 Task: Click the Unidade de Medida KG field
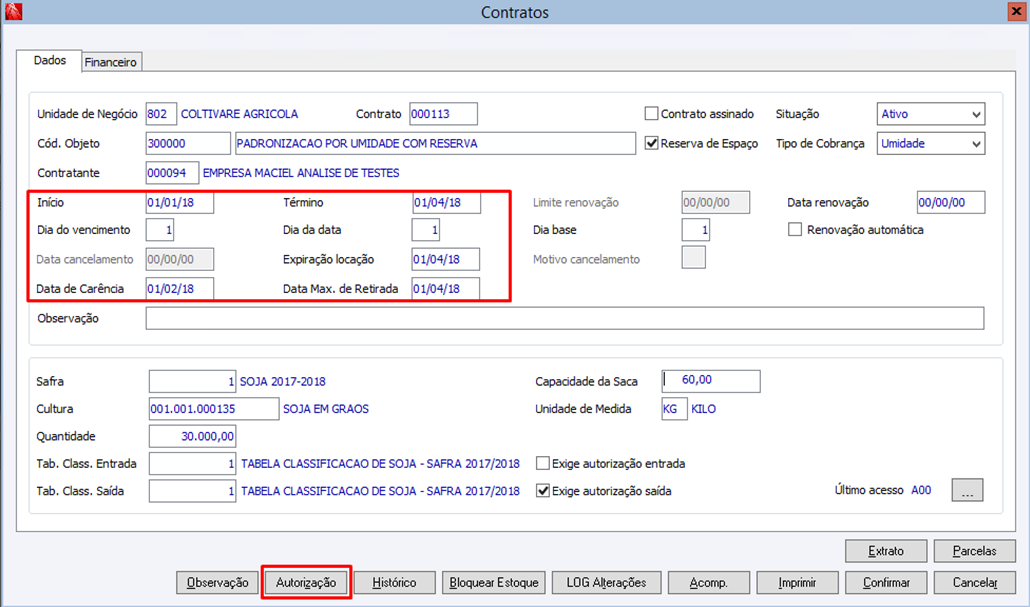tap(675, 409)
